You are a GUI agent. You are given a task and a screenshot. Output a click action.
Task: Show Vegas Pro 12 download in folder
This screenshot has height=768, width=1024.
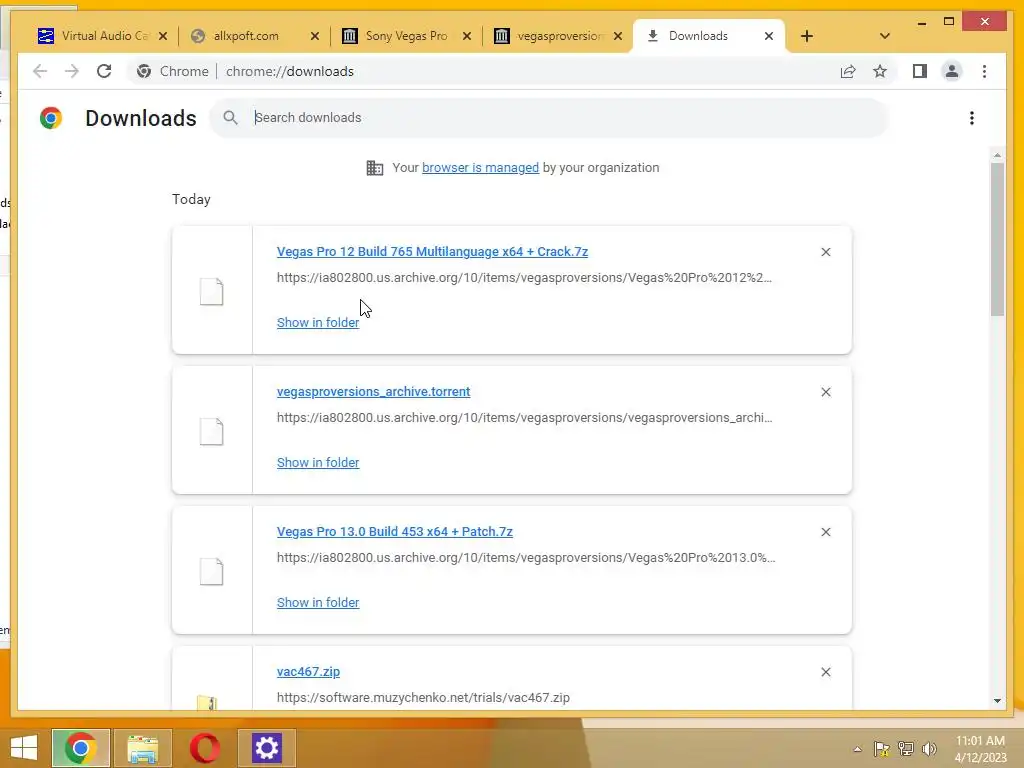click(x=318, y=323)
